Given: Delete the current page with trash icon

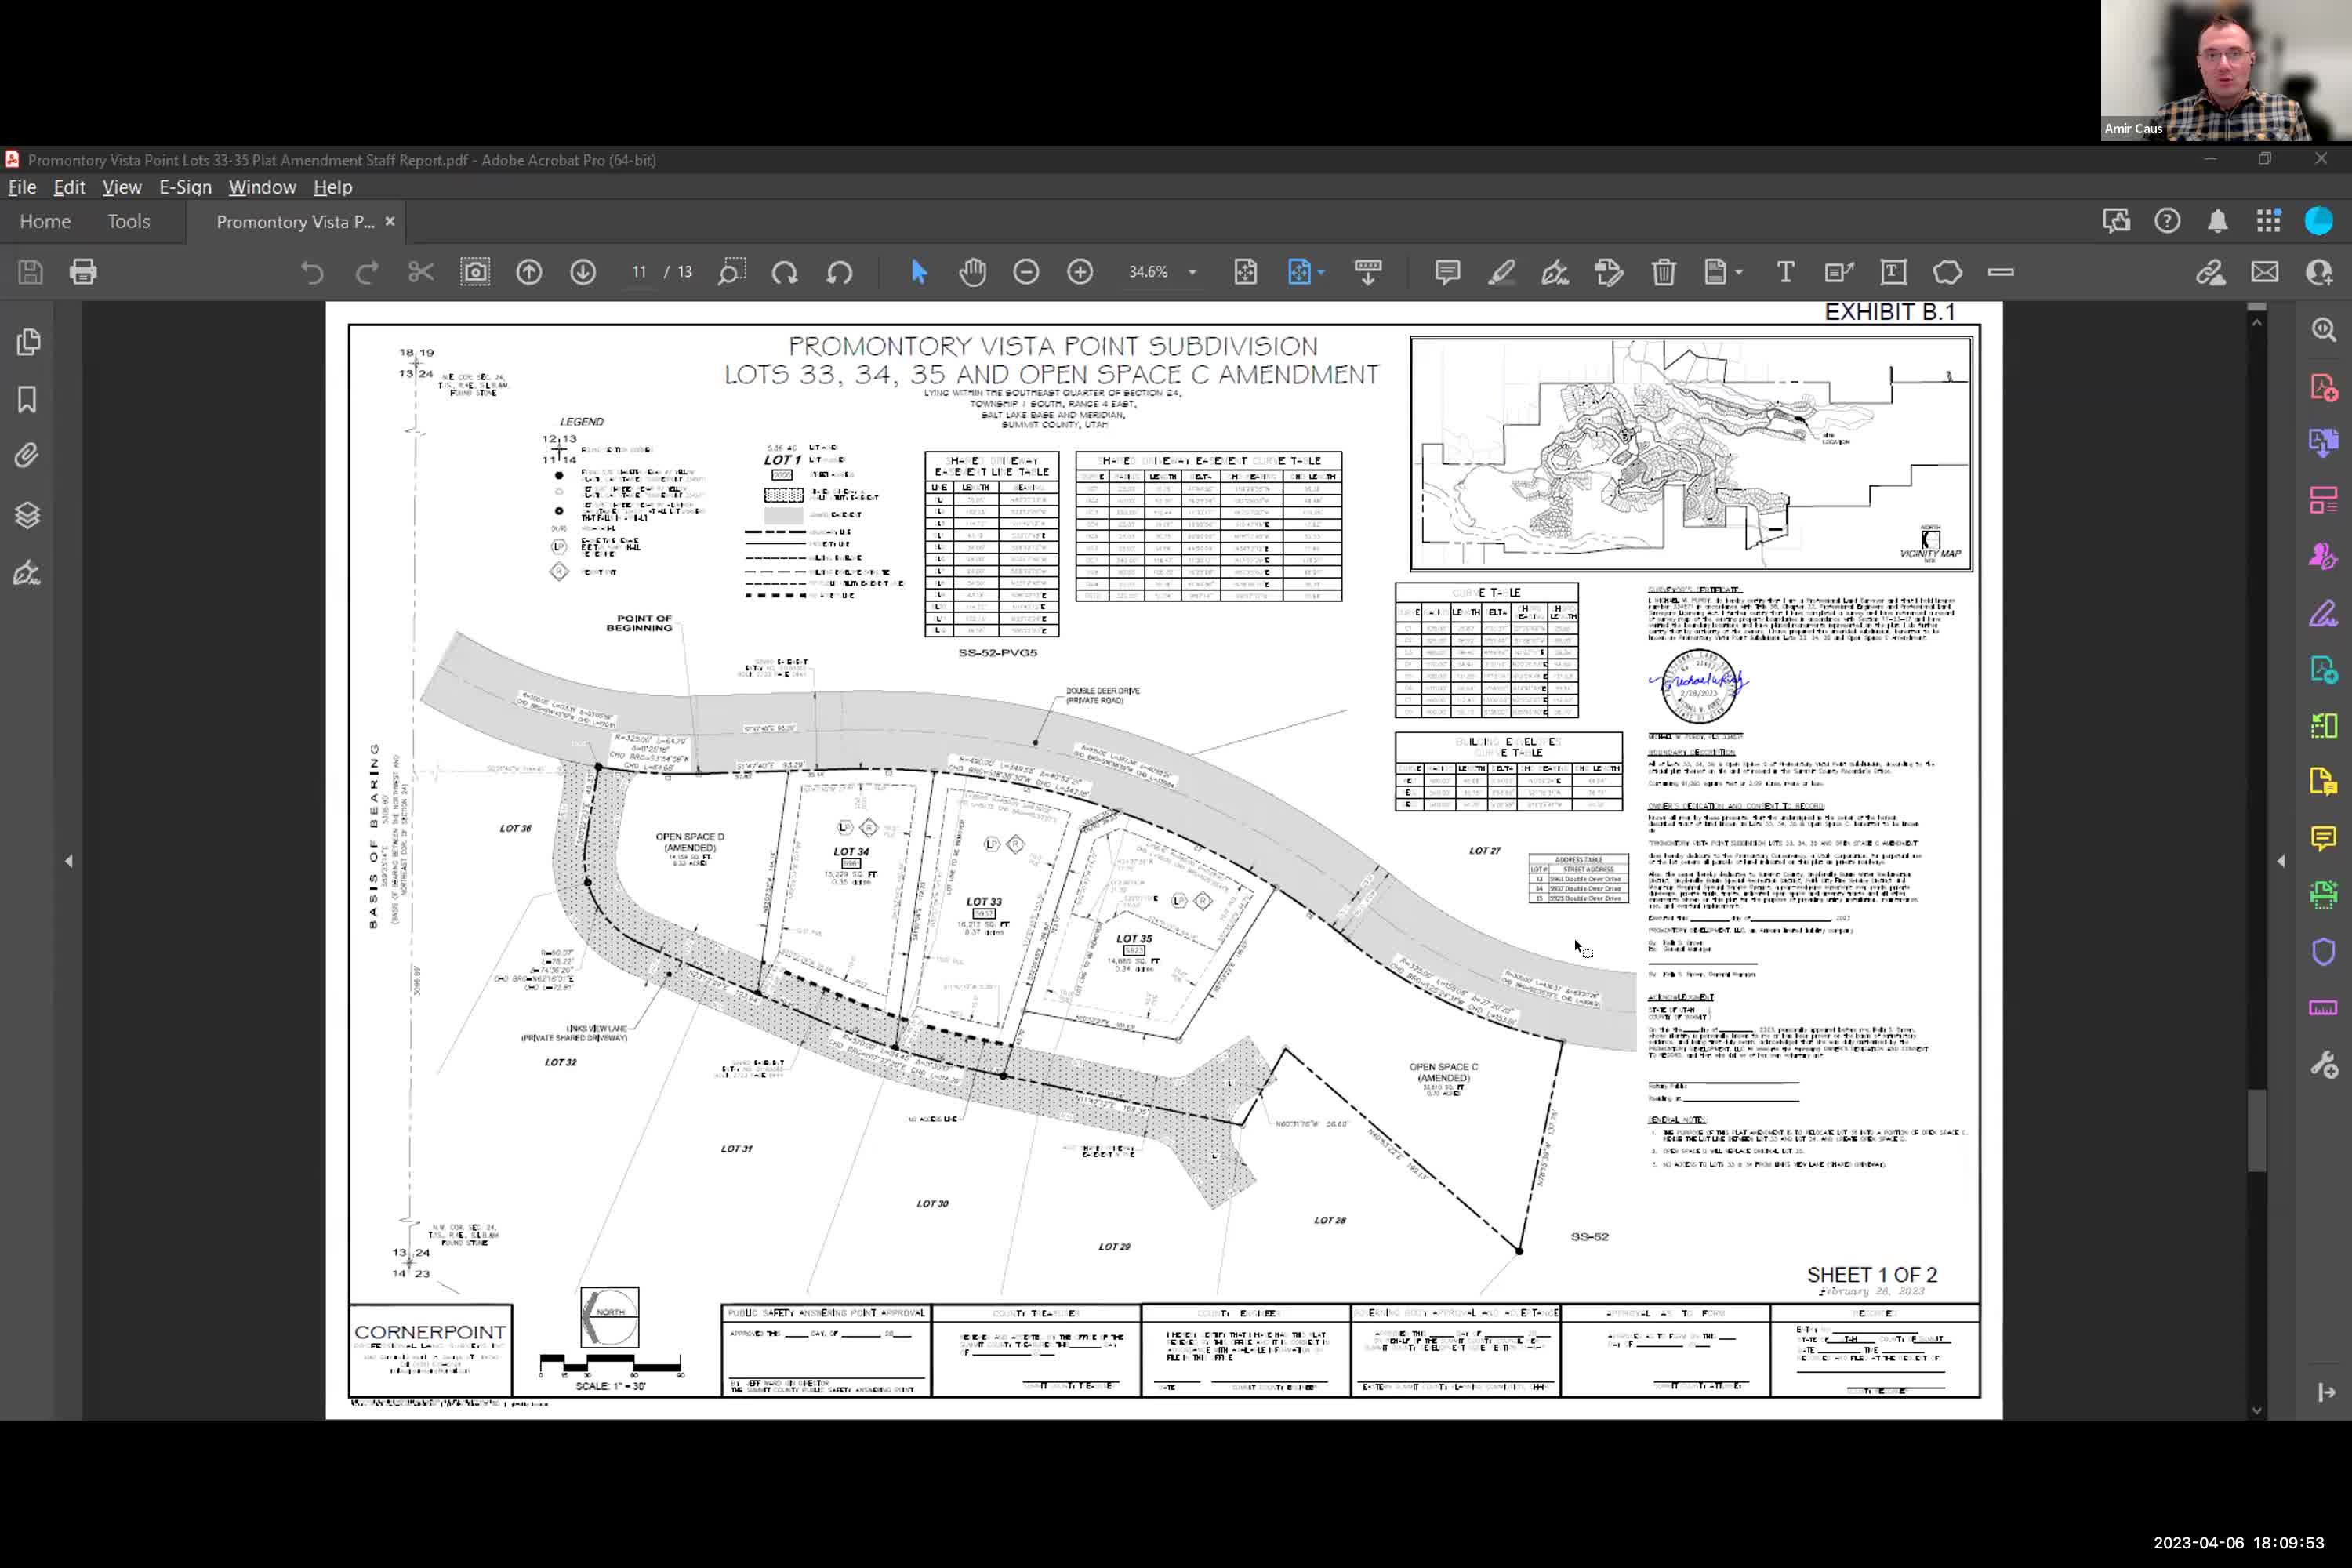Looking at the screenshot, I should point(1663,272).
